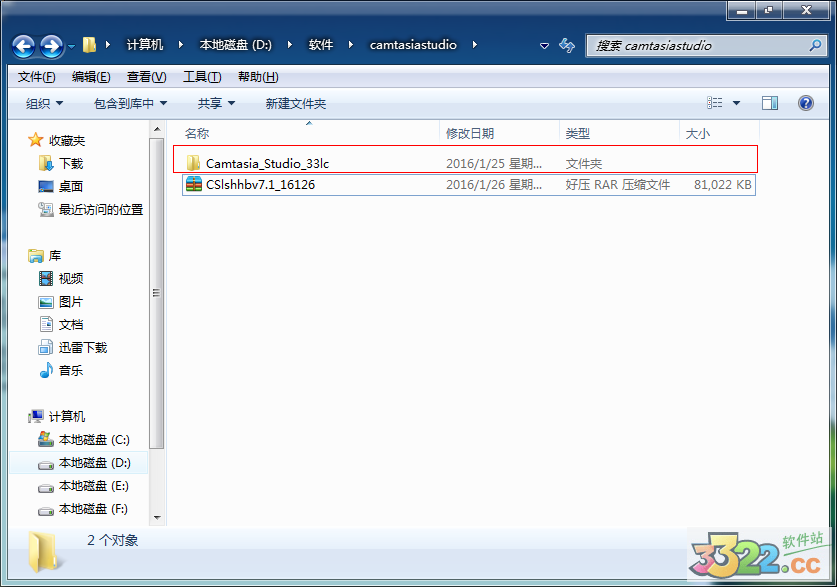Expand the arrow after 软件 breadcrumb
The image size is (837, 587).
(x=351, y=45)
